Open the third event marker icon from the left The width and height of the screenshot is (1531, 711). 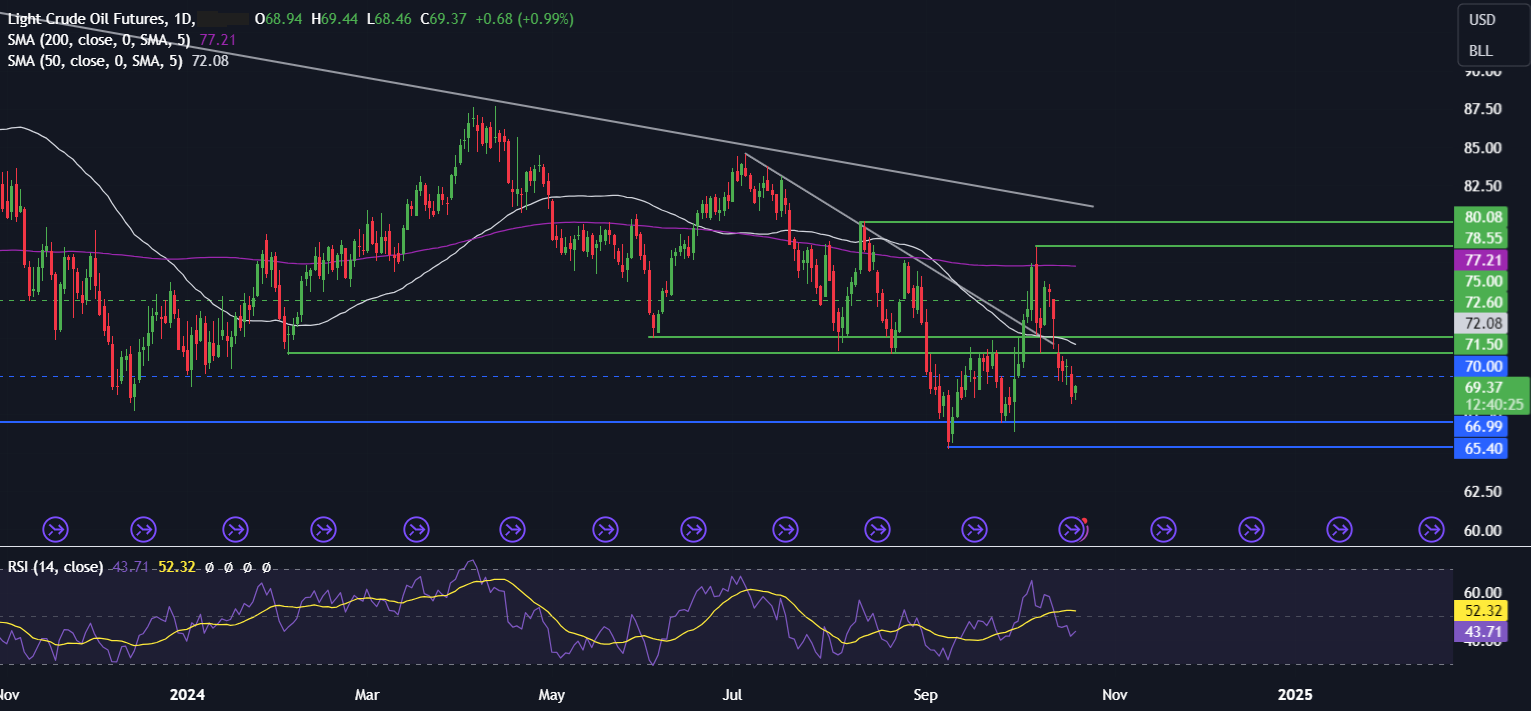tap(235, 528)
